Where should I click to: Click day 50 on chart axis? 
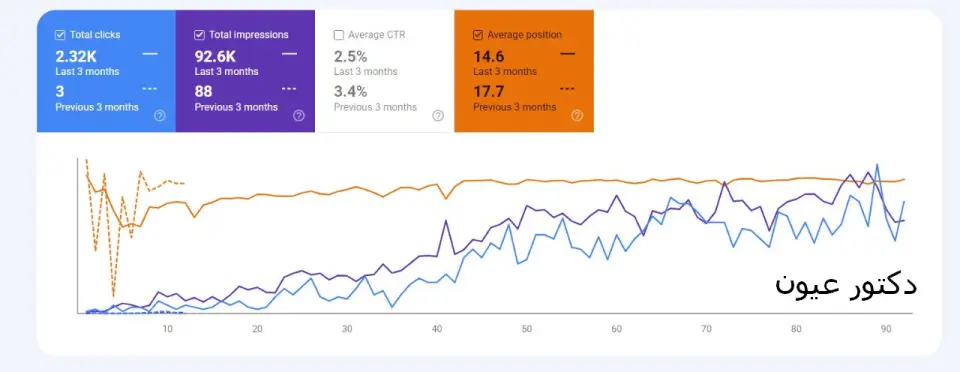(x=527, y=329)
